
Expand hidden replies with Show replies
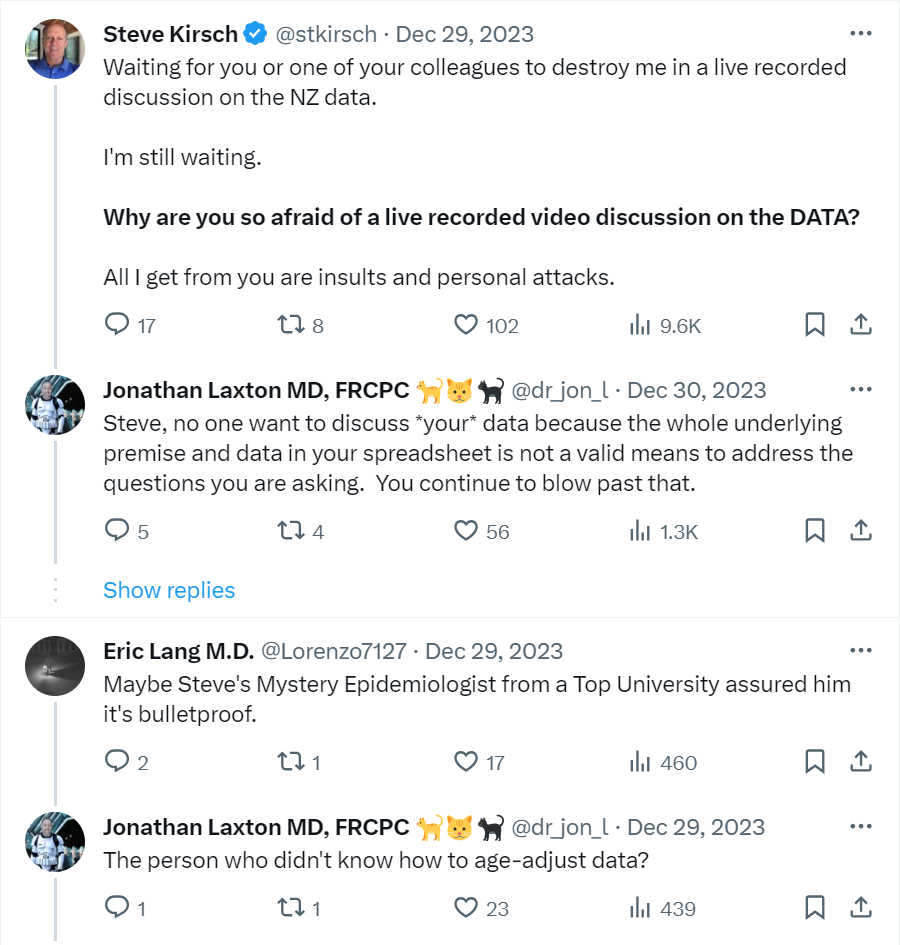(169, 590)
